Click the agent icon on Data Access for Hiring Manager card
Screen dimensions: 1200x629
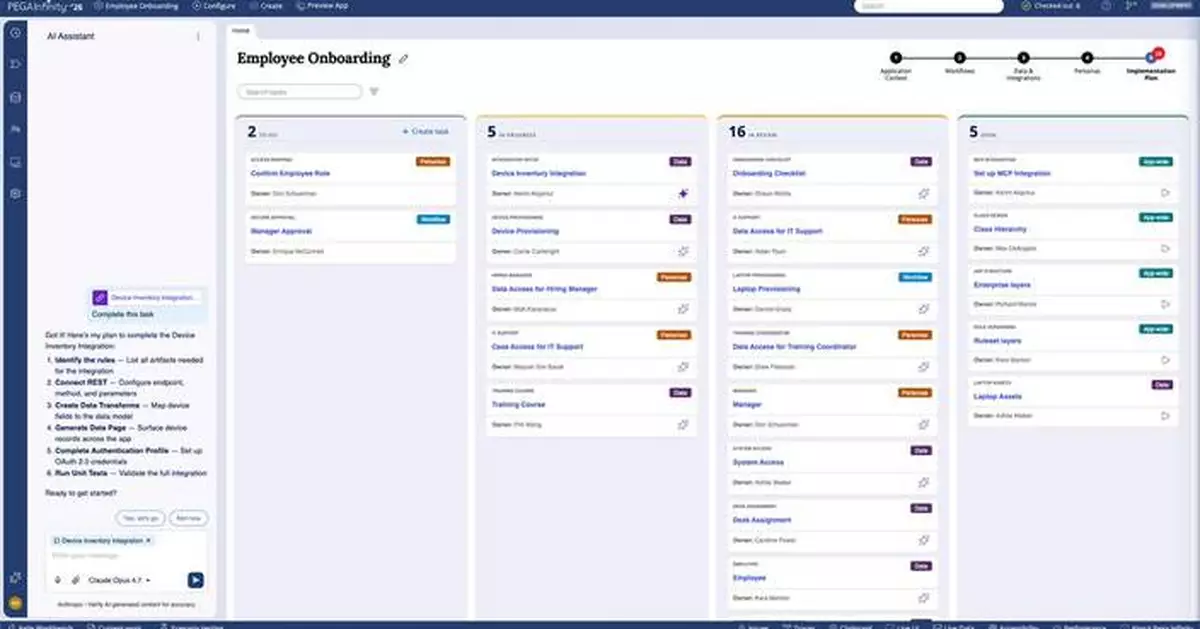[x=683, y=309]
